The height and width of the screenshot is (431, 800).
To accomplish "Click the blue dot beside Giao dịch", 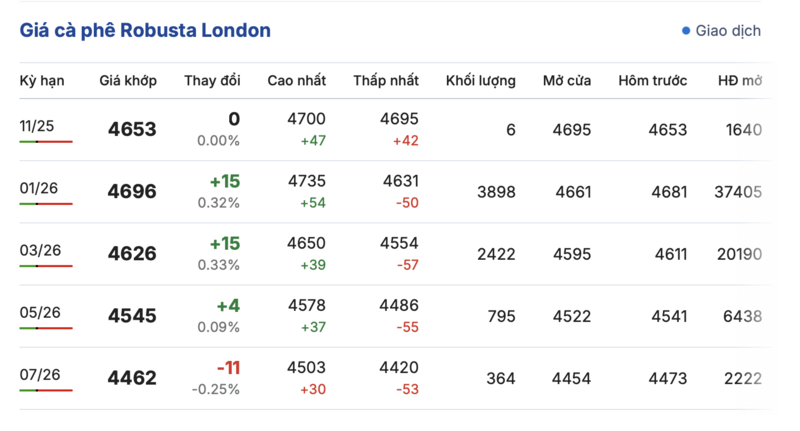I will pos(686,31).
